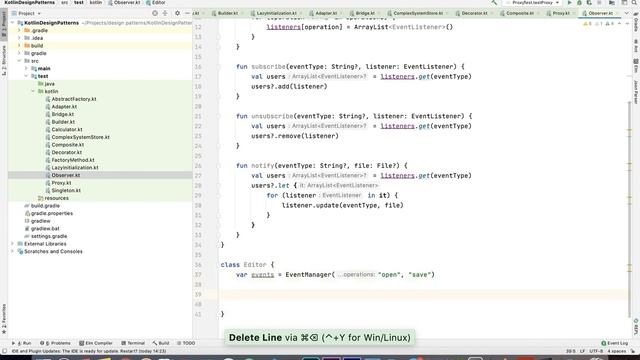Screen dimensions: 640x360
Task: Hide the Project panel with the minus icon
Action: pos(187,13)
